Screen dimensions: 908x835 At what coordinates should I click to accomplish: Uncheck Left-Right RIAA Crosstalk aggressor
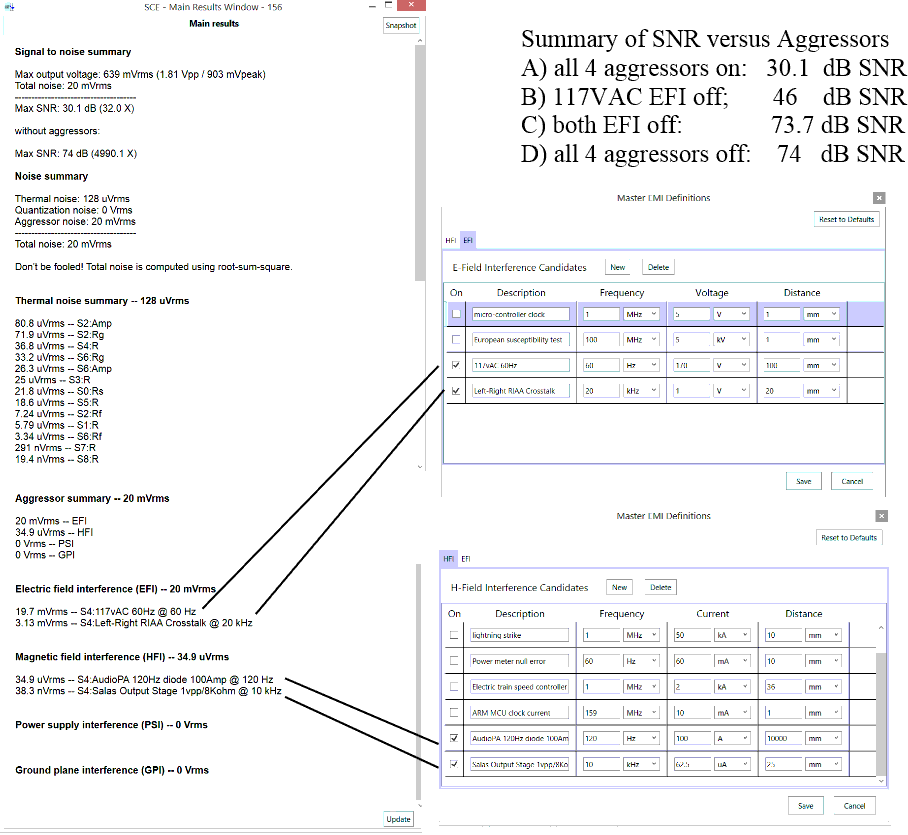[x=456, y=391]
